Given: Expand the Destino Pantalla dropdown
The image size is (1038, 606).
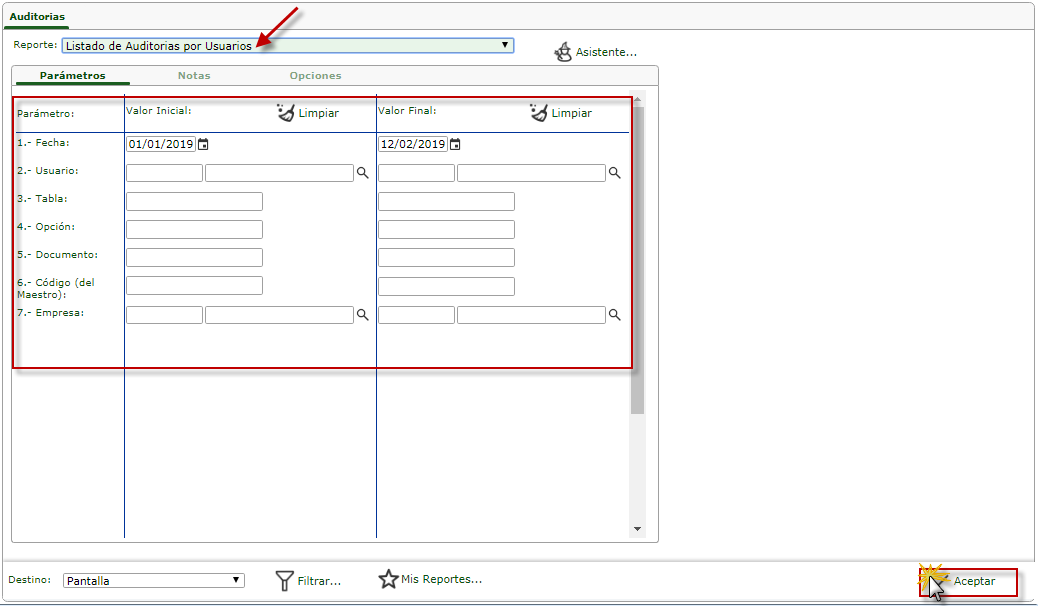Looking at the screenshot, I should tap(154, 581).
